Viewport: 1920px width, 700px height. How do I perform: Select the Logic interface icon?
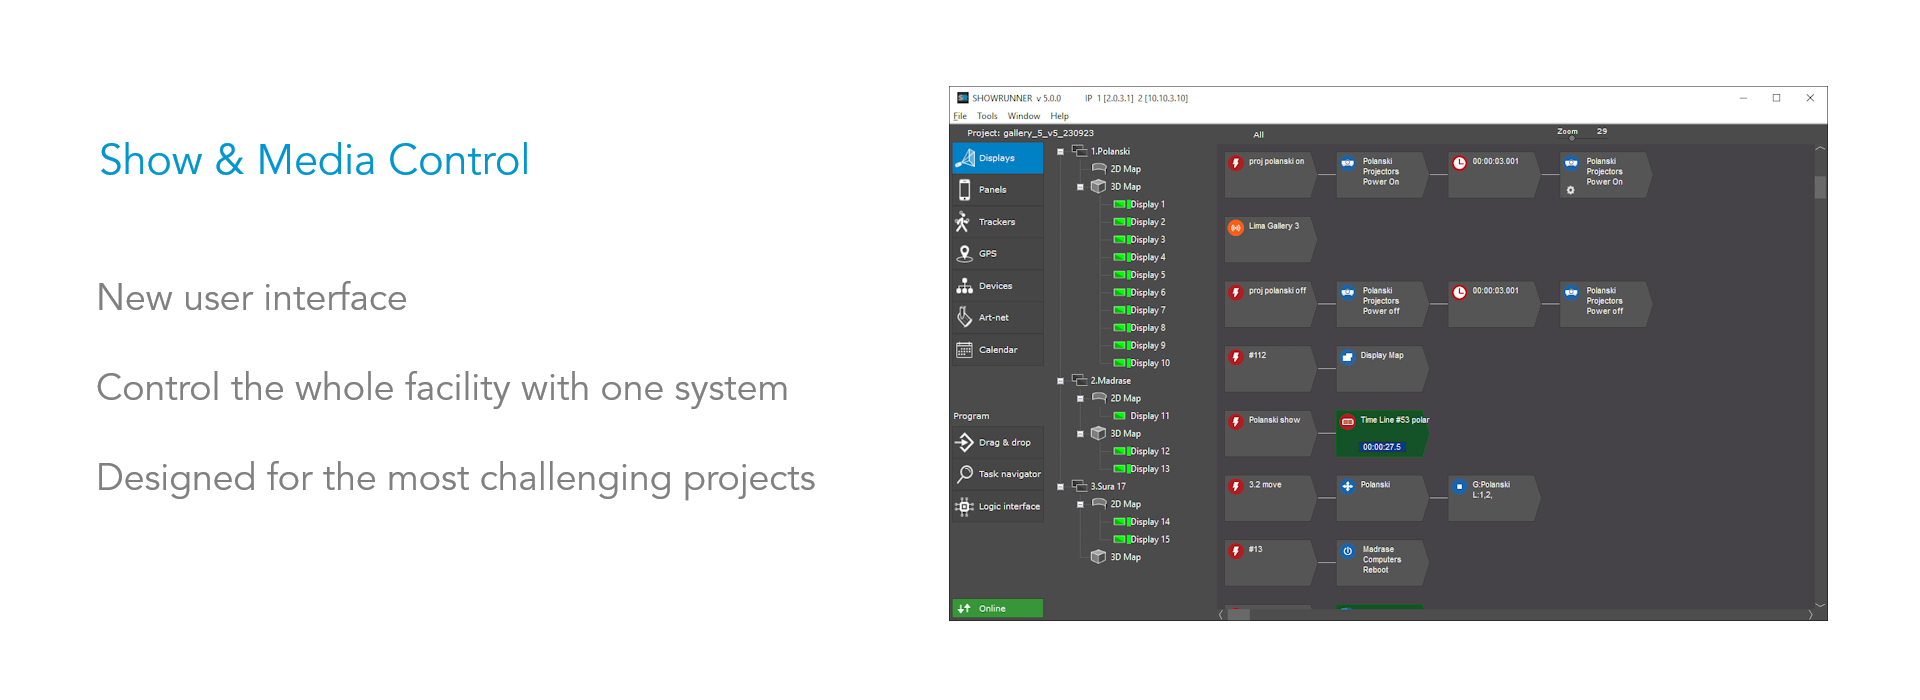(964, 506)
